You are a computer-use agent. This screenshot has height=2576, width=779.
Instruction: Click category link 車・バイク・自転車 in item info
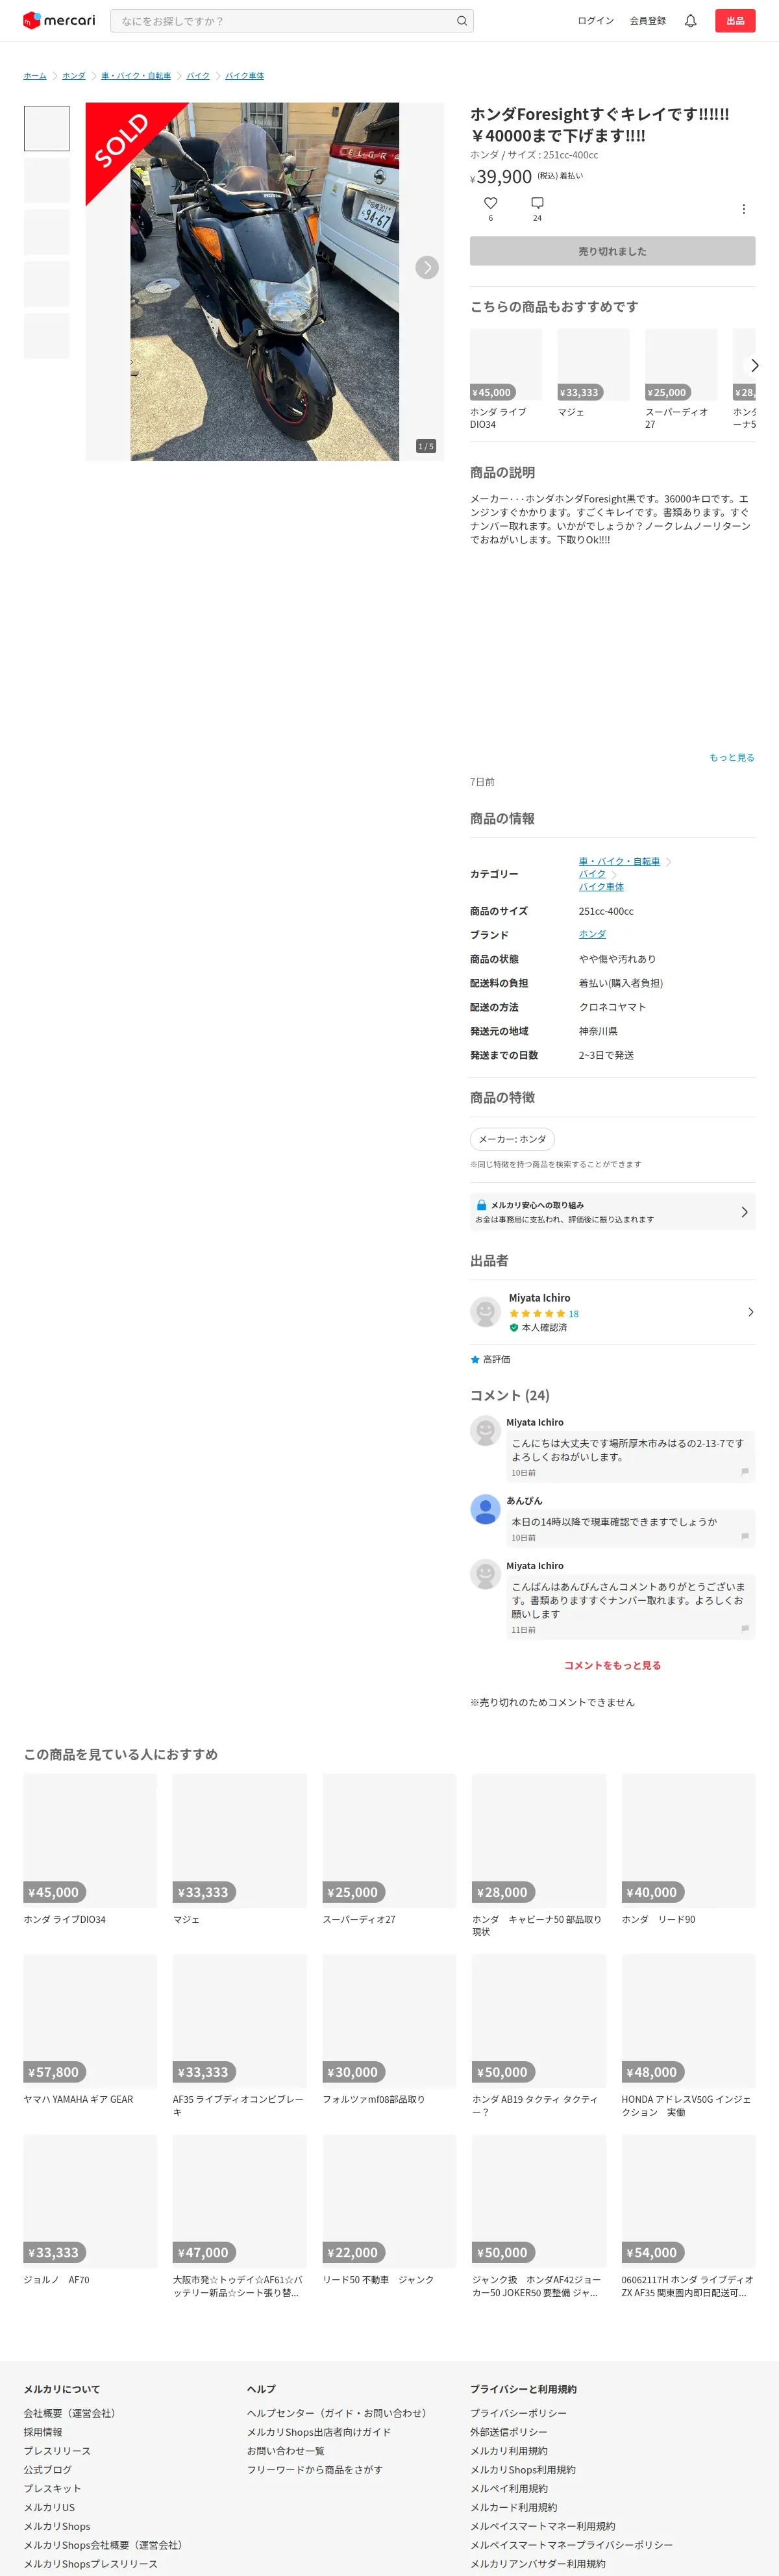[619, 861]
